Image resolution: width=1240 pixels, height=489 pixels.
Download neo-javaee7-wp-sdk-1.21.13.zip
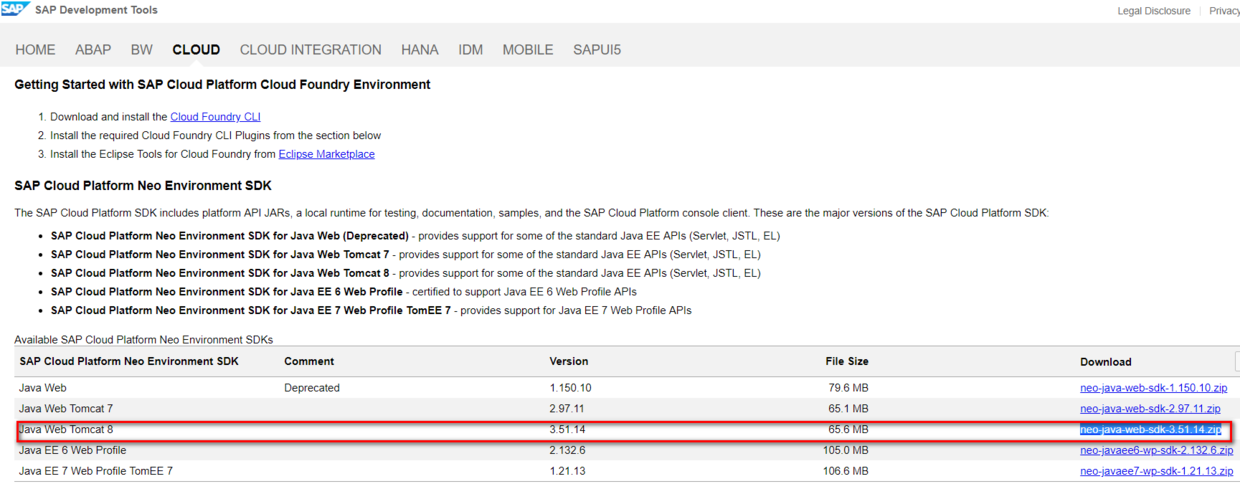point(1157,471)
